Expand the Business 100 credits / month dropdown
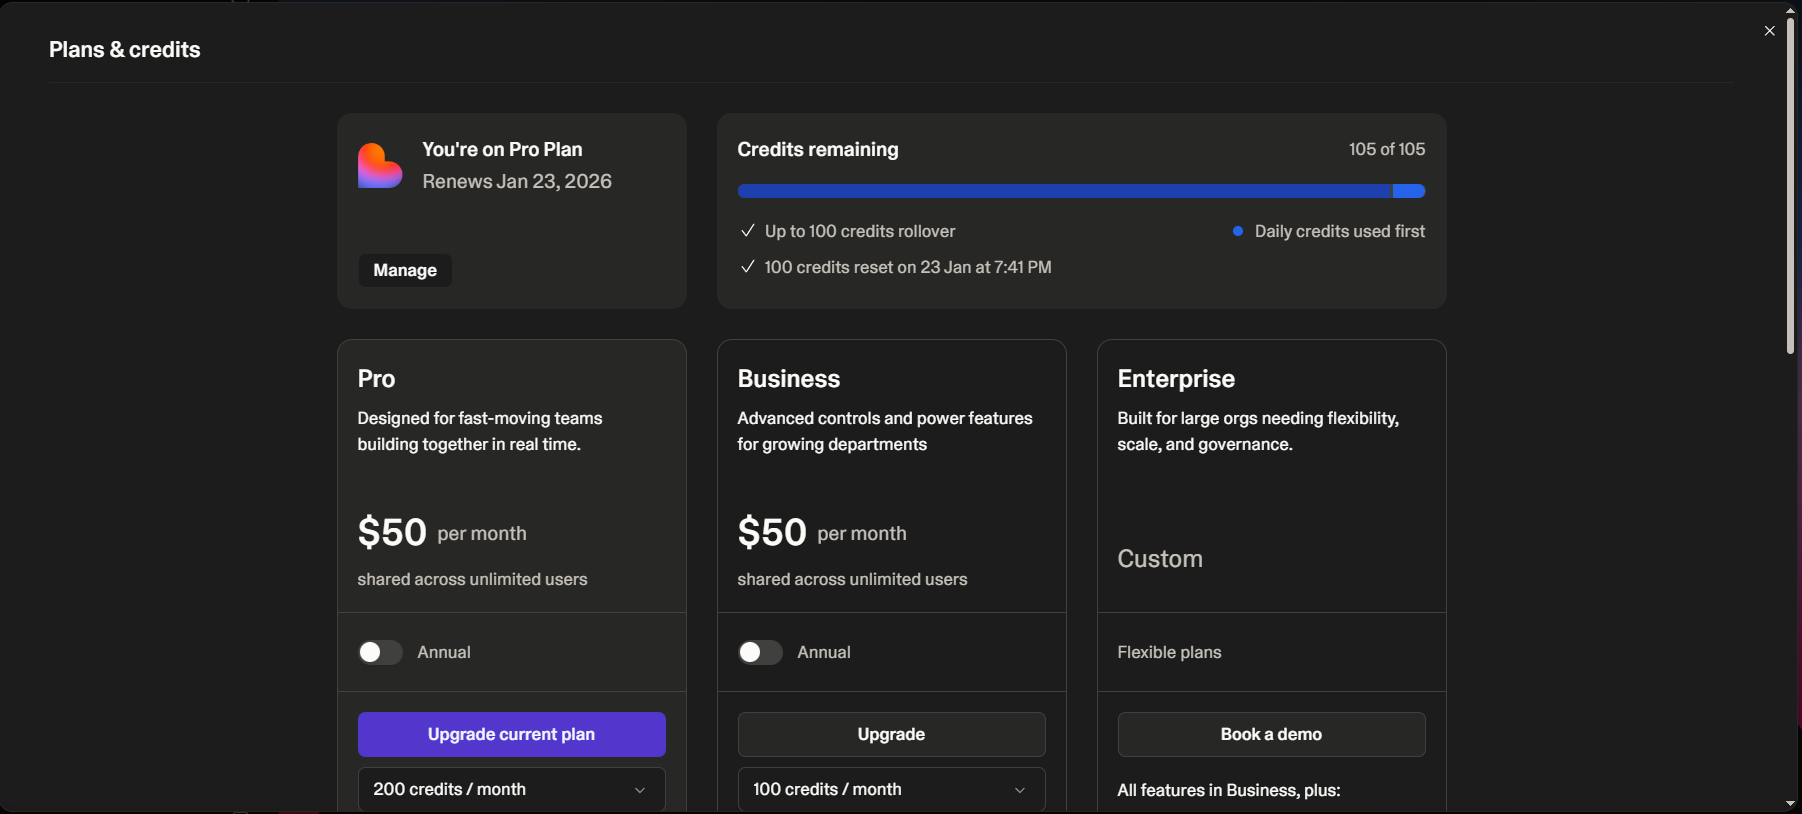Image resolution: width=1802 pixels, height=814 pixels. [891, 789]
